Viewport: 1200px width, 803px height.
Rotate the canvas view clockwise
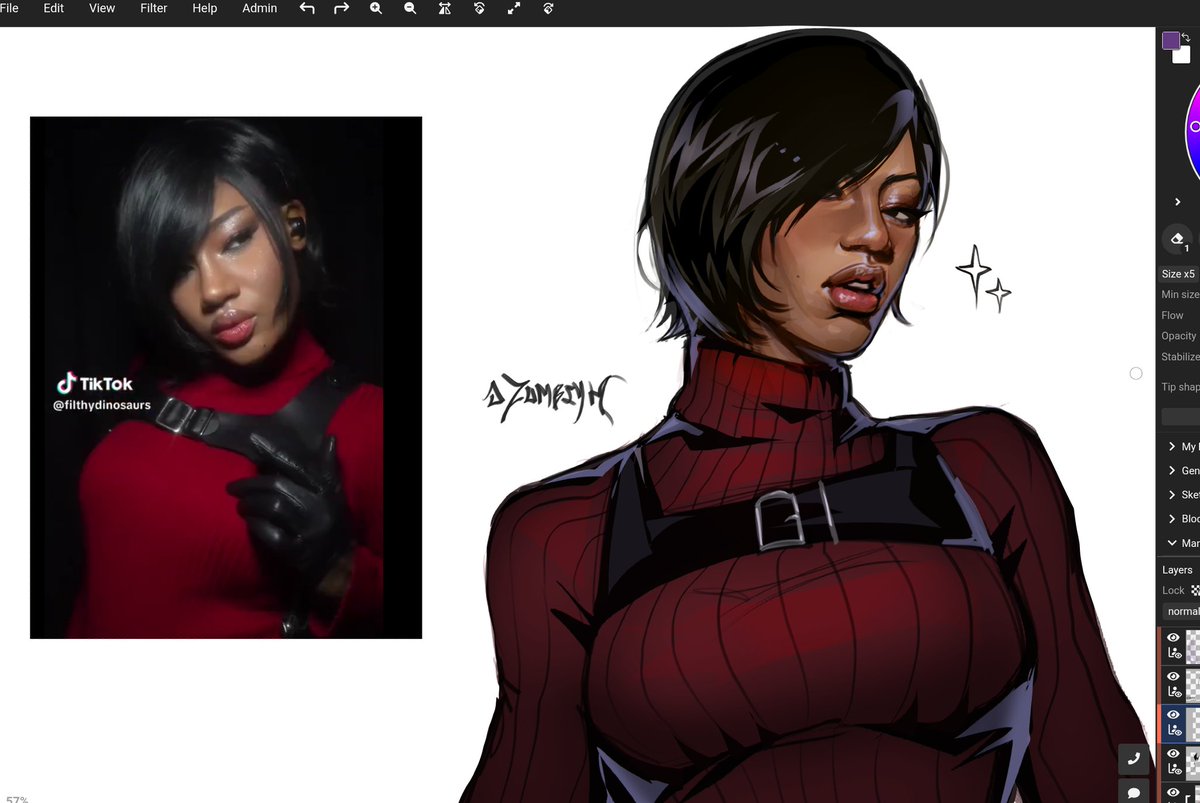(x=548, y=8)
